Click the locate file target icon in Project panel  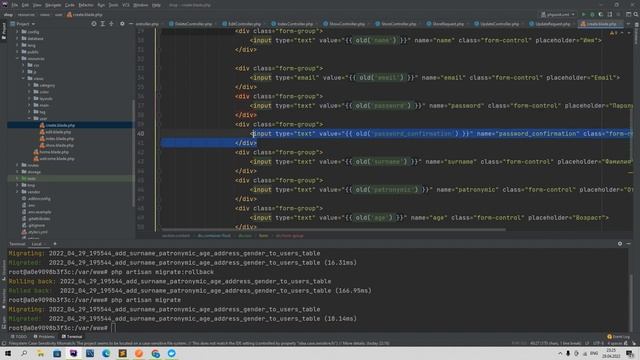point(94,24)
